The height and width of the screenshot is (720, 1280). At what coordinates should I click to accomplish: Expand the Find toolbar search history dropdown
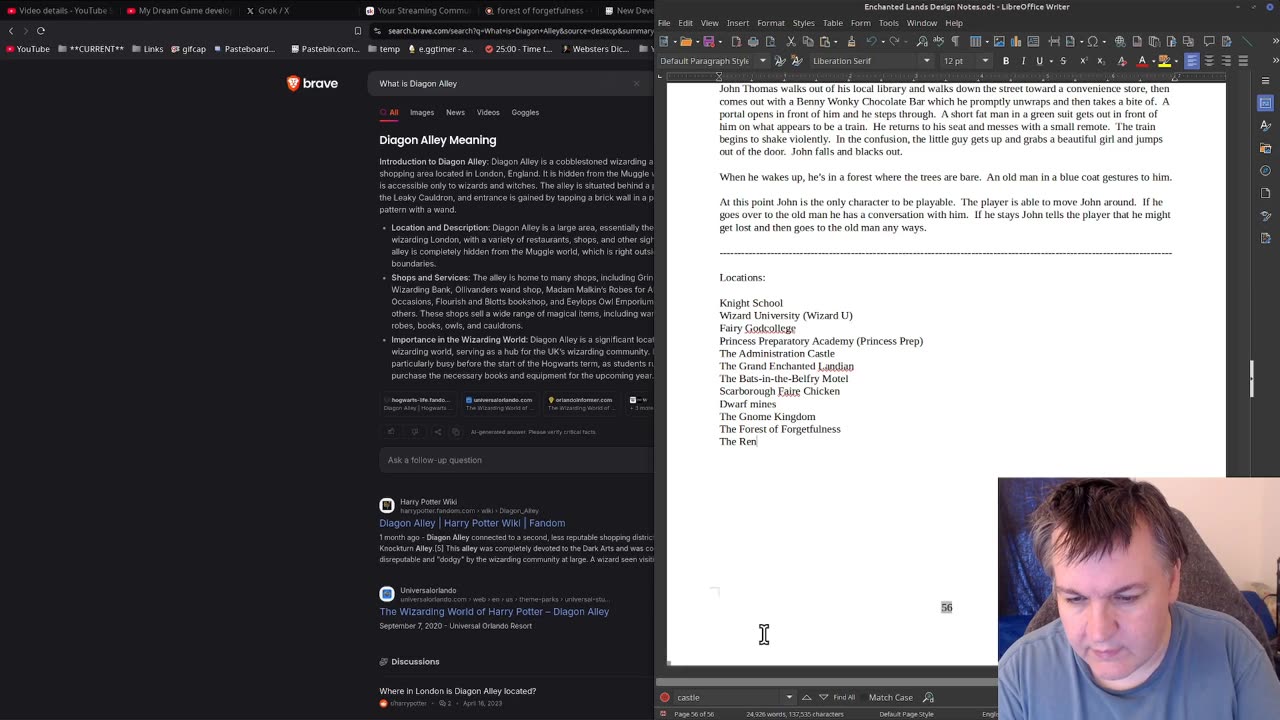click(789, 697)
